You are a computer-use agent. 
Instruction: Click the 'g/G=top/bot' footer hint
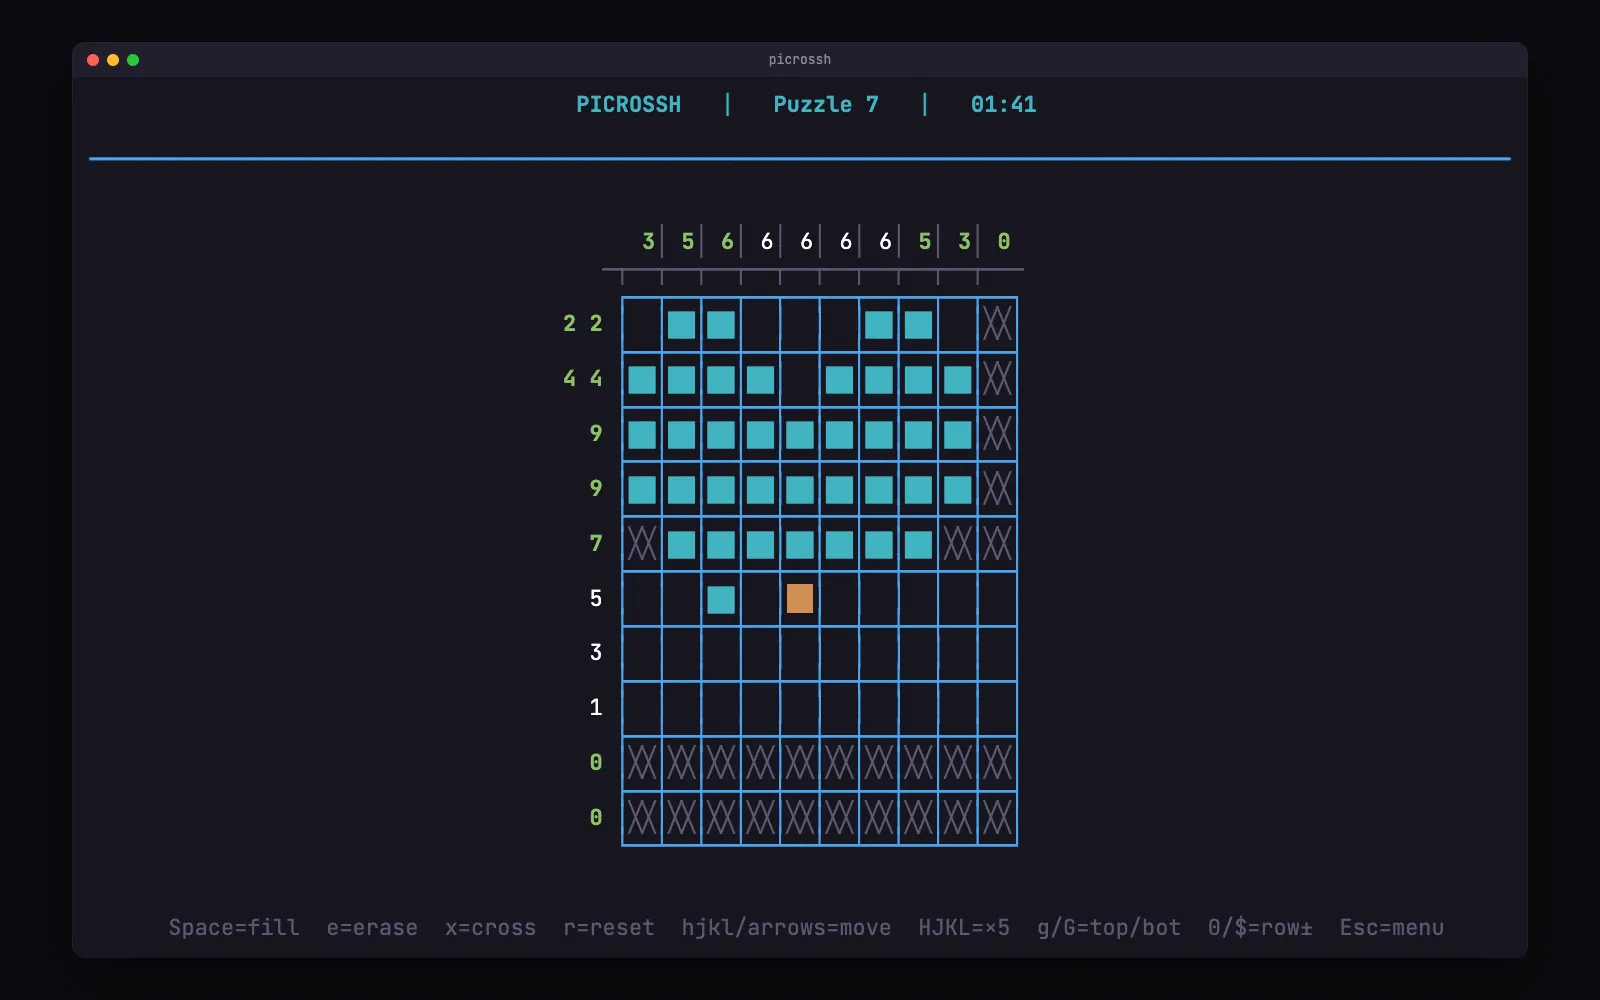[x=1109, y=928]
